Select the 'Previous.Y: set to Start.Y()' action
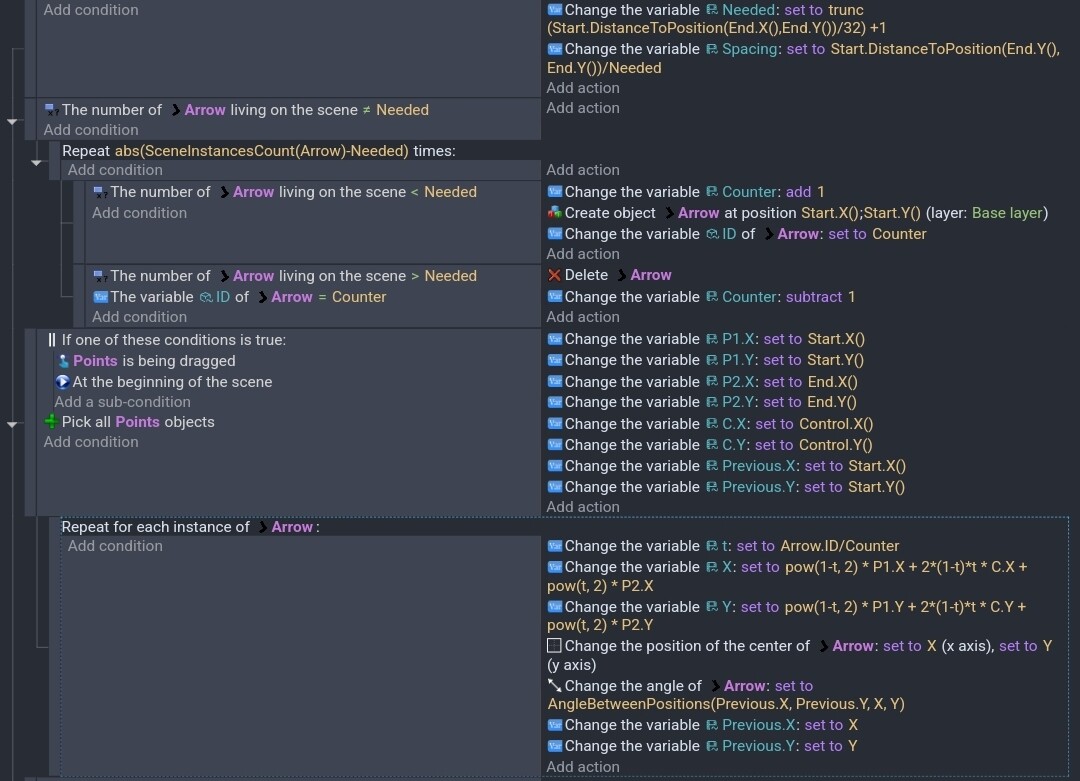 (726, 487)
